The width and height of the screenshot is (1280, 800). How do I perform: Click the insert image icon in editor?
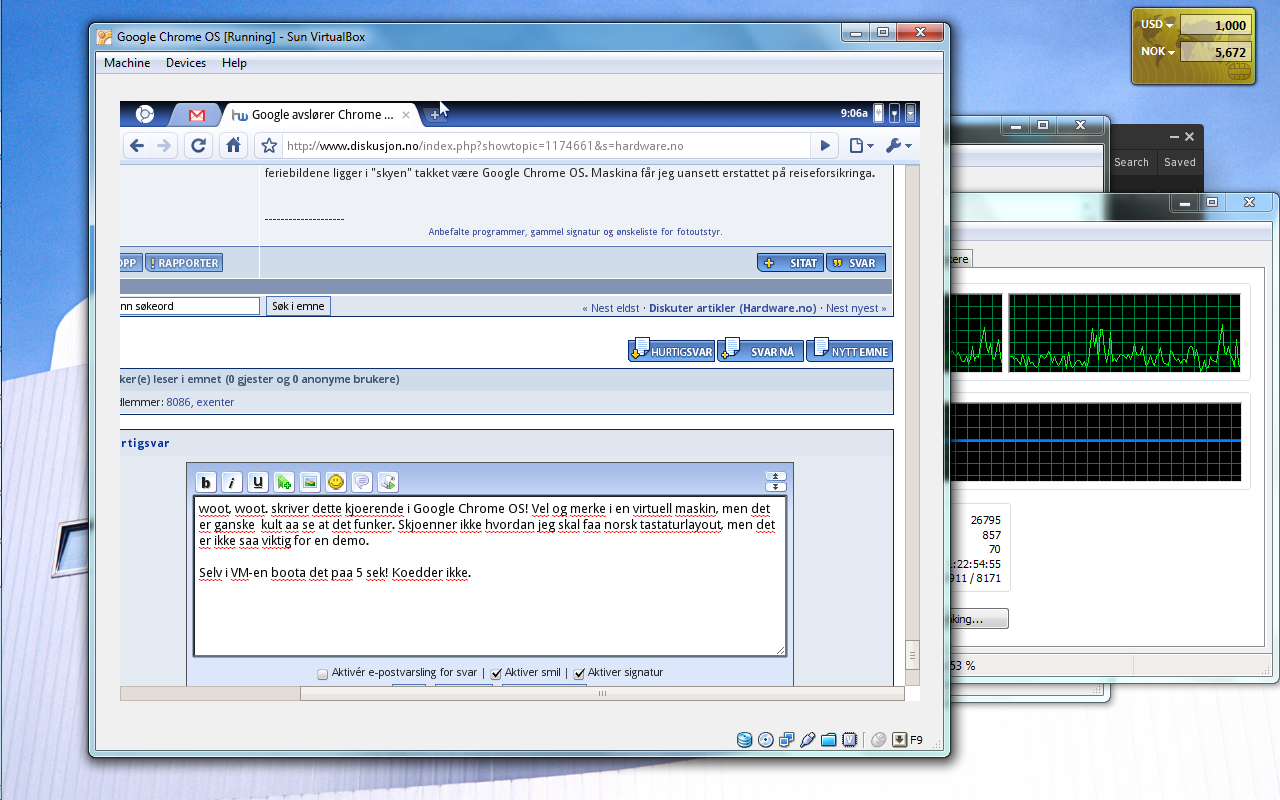point(310,482)
